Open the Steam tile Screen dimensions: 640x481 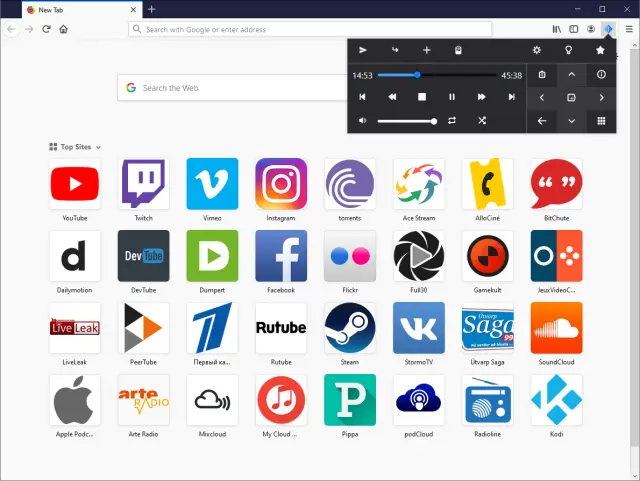[x=350, y=328]
